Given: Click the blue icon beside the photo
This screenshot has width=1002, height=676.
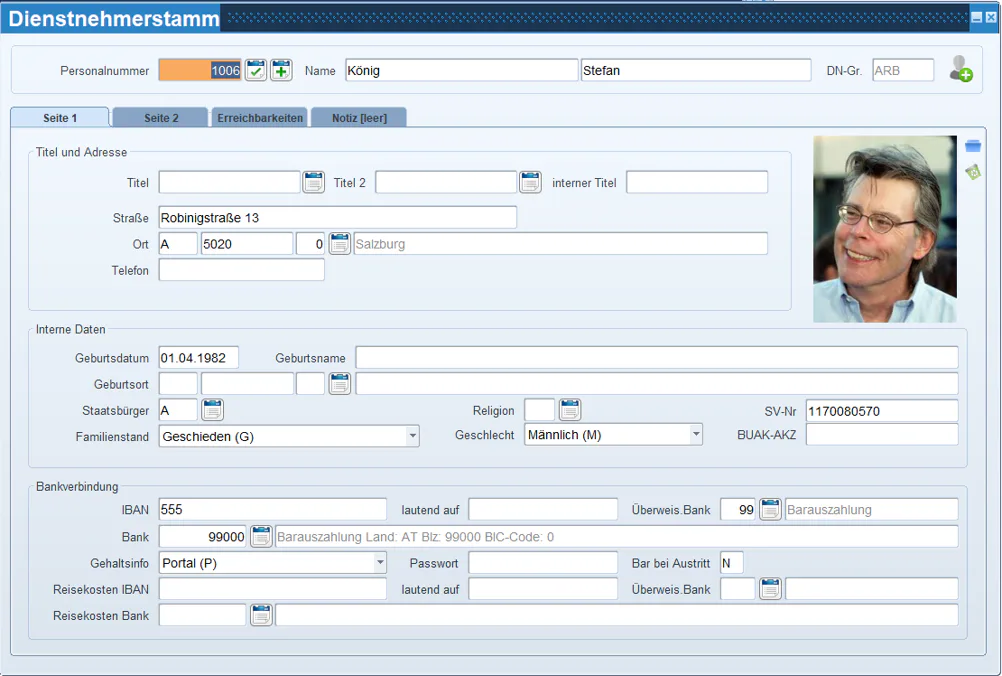Looking at the screenshot, I should (x=973, y=146).
